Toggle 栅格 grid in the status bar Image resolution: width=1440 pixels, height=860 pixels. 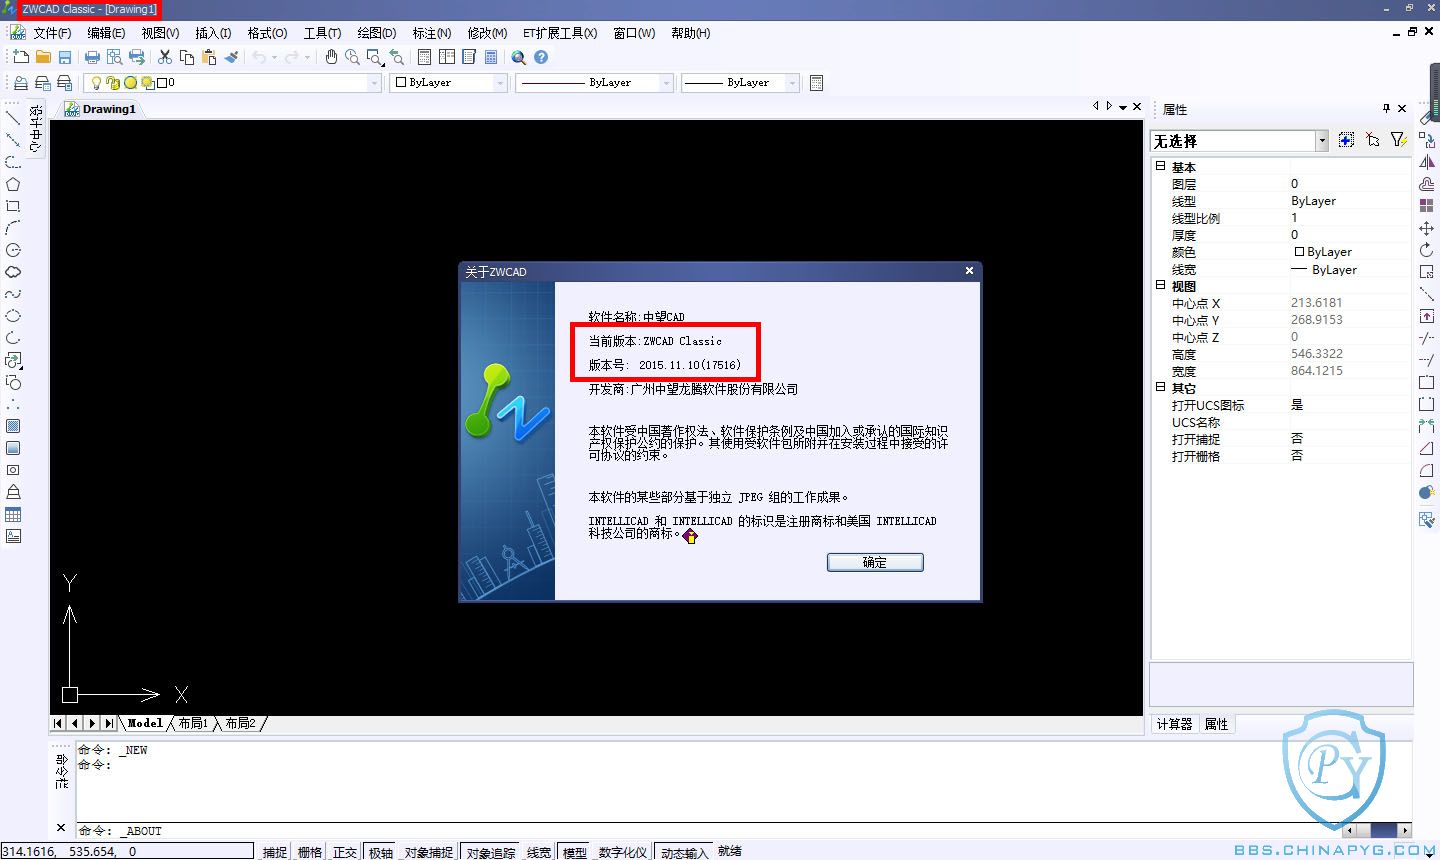(310, 852)
